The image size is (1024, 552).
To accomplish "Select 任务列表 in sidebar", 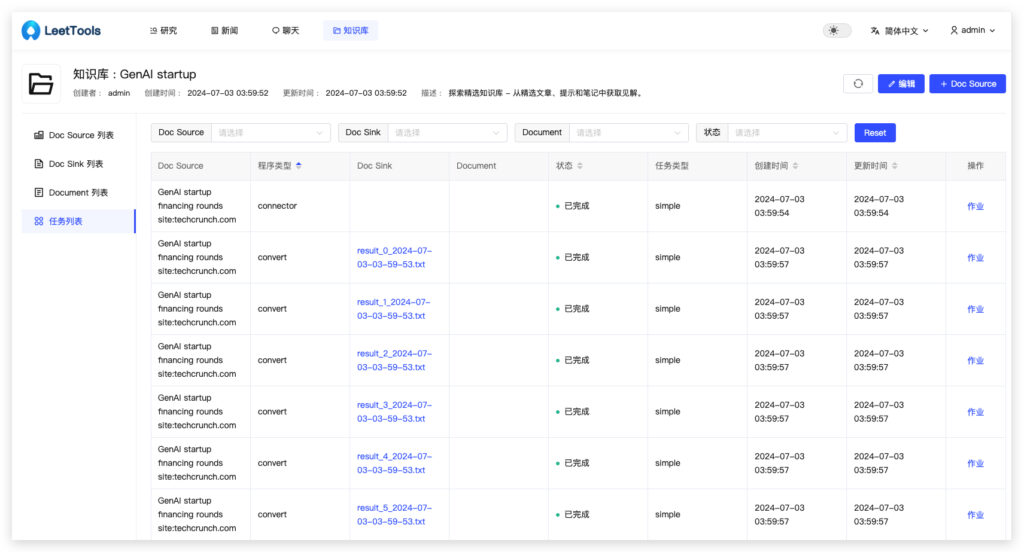I will coord(78,221).
